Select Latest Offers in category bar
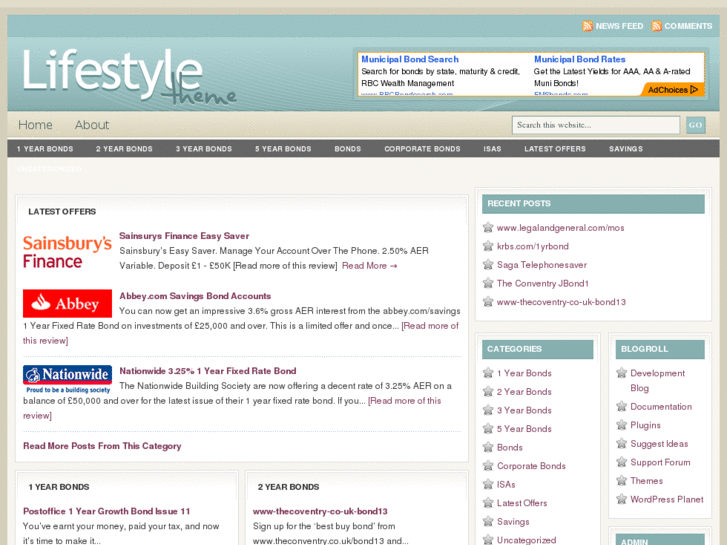Viewport: 727px width, 545px height. click(x=555, y=149)
